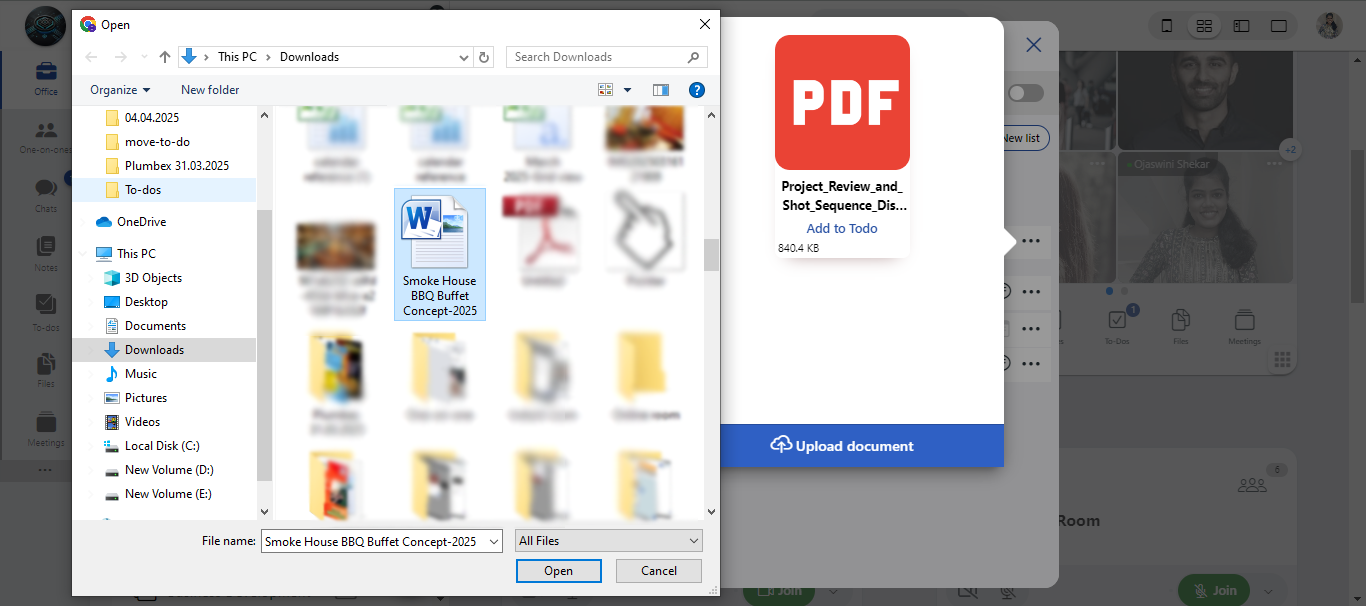The height and width of the screenshot is (606, 1366).
Task: Expand the file type All Files dropdown
Action: [x=609, y=541]
